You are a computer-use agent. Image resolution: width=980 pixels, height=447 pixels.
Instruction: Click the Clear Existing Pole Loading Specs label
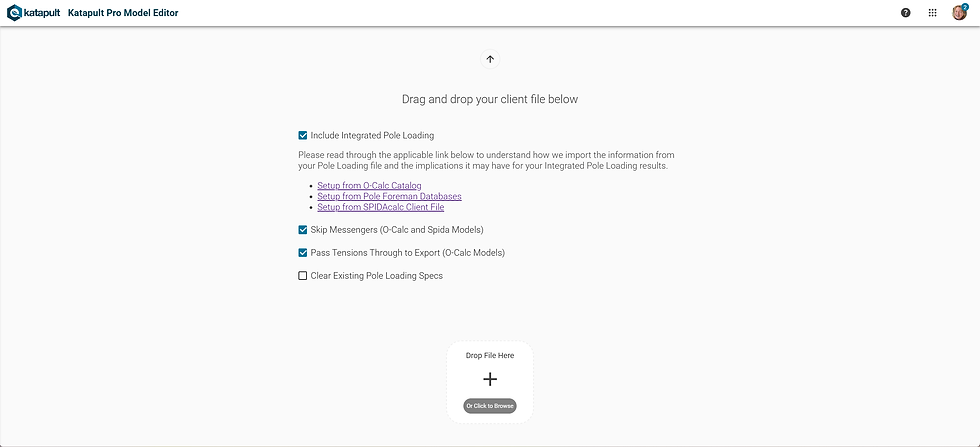pos(376,276)
